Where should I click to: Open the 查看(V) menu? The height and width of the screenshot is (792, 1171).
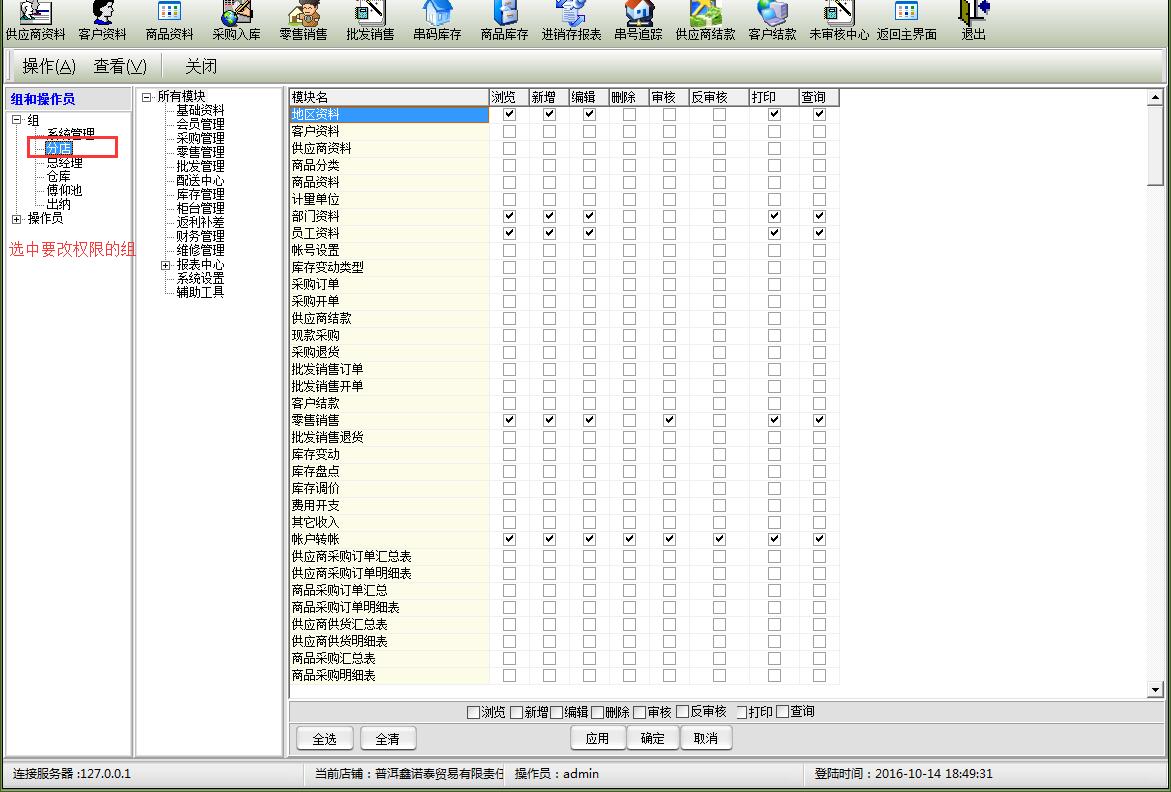pos(120,67)
